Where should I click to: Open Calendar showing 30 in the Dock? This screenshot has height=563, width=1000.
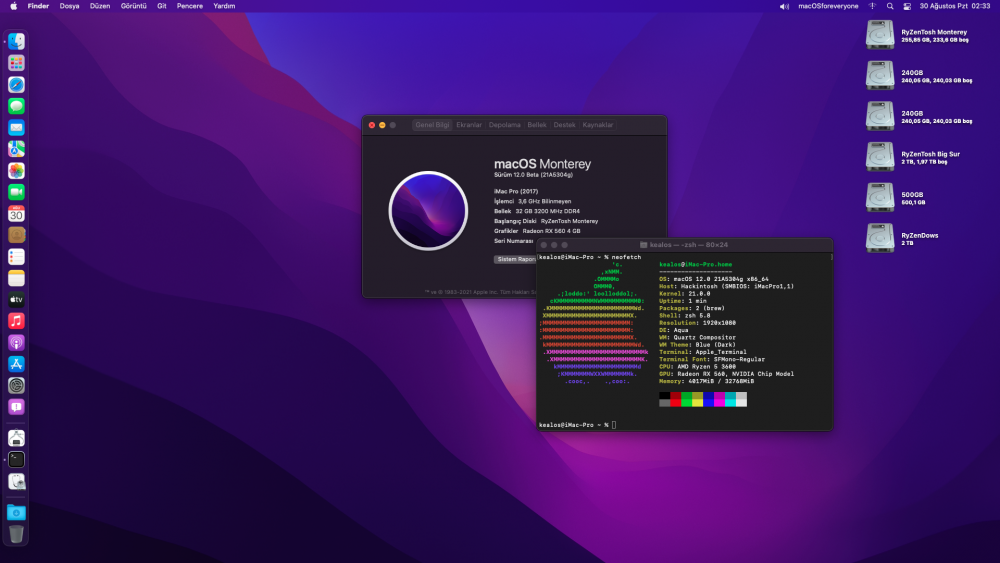[17, 214]
